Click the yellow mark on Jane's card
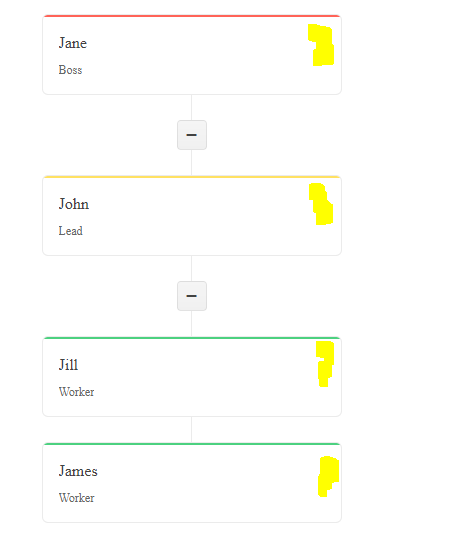Image resolution: width=466 pixels, height=538 pixels. click(x=321, y=45)
